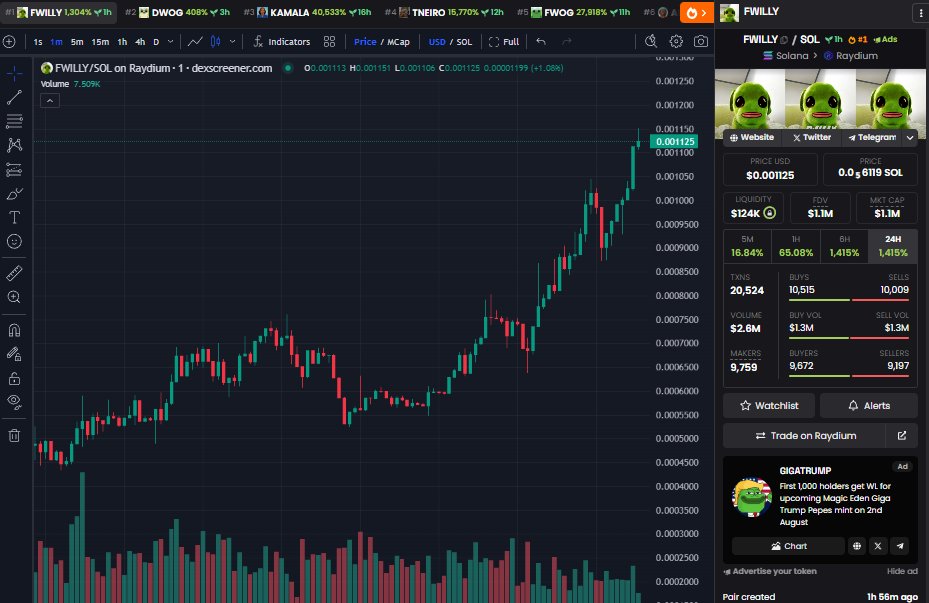This screenshot has width=929, height=603.
Task: Open the GIGATRUMP ad Chart button
Action: [788, 546]
